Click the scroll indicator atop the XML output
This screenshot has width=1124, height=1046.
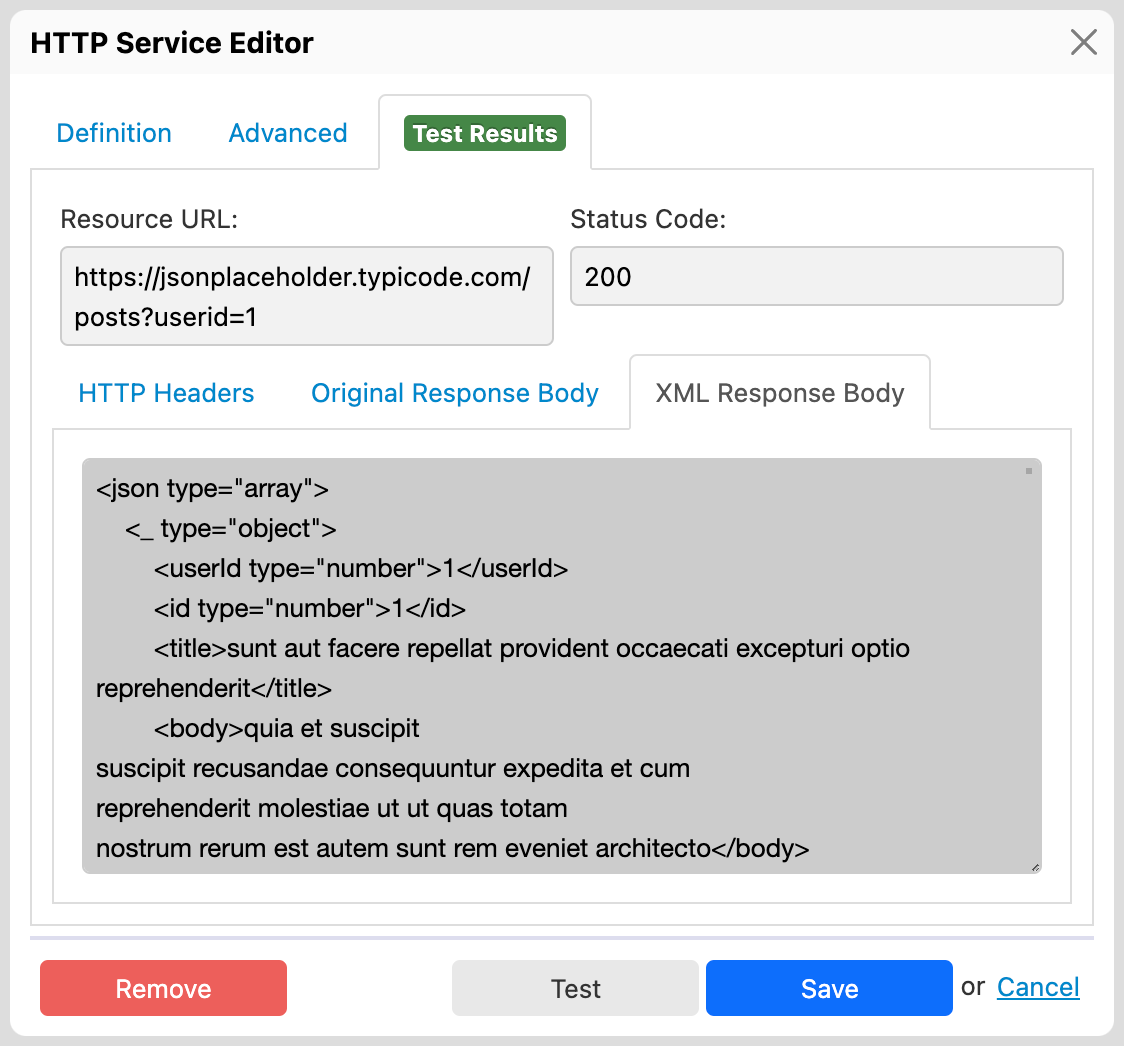coord(1028,470)
